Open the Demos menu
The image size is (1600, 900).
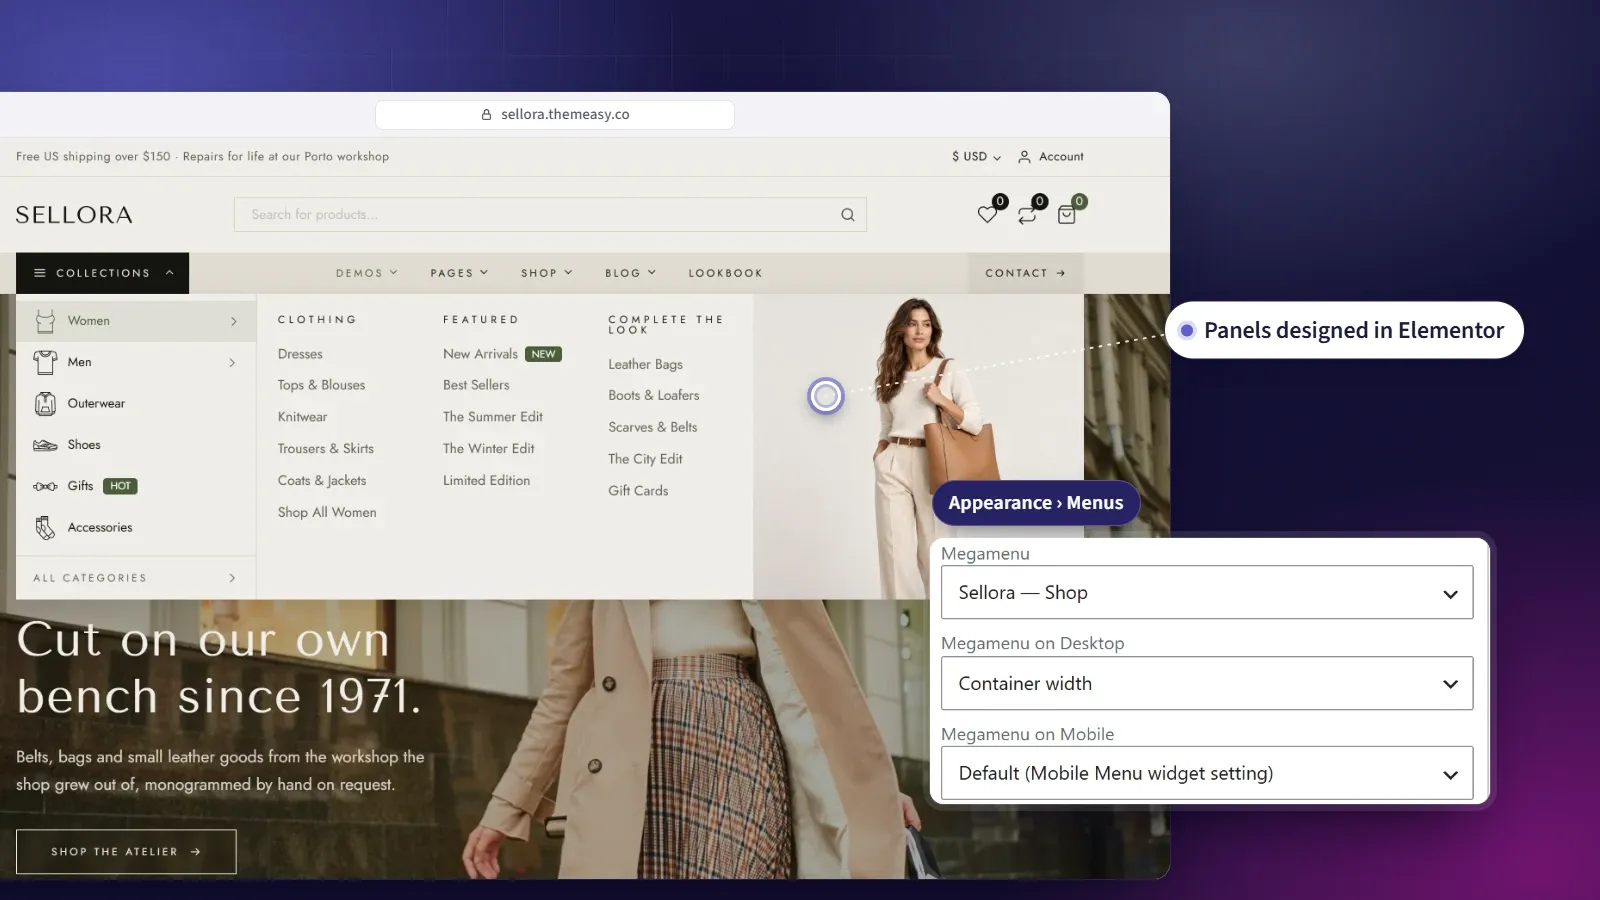(367, 273)
